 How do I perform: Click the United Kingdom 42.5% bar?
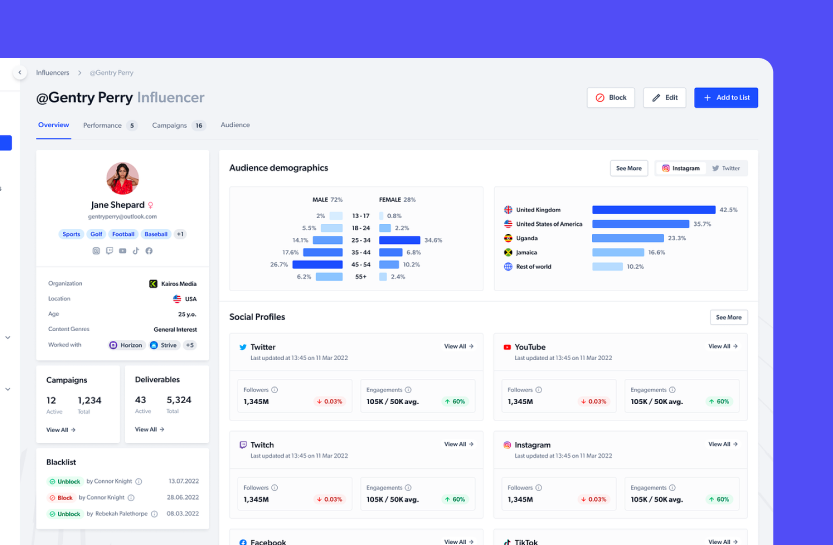pyautogui.click(x=654, y=210)
